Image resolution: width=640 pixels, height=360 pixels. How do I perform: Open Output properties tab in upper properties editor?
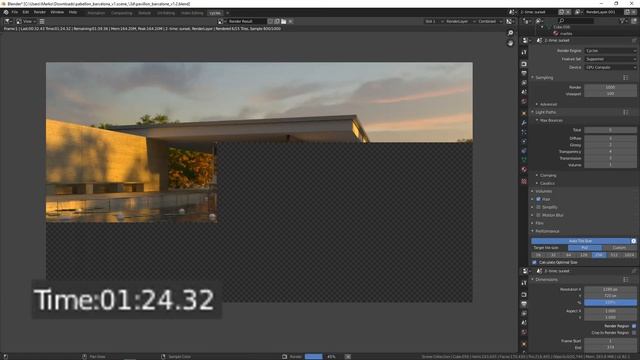(x=524, y=73)
